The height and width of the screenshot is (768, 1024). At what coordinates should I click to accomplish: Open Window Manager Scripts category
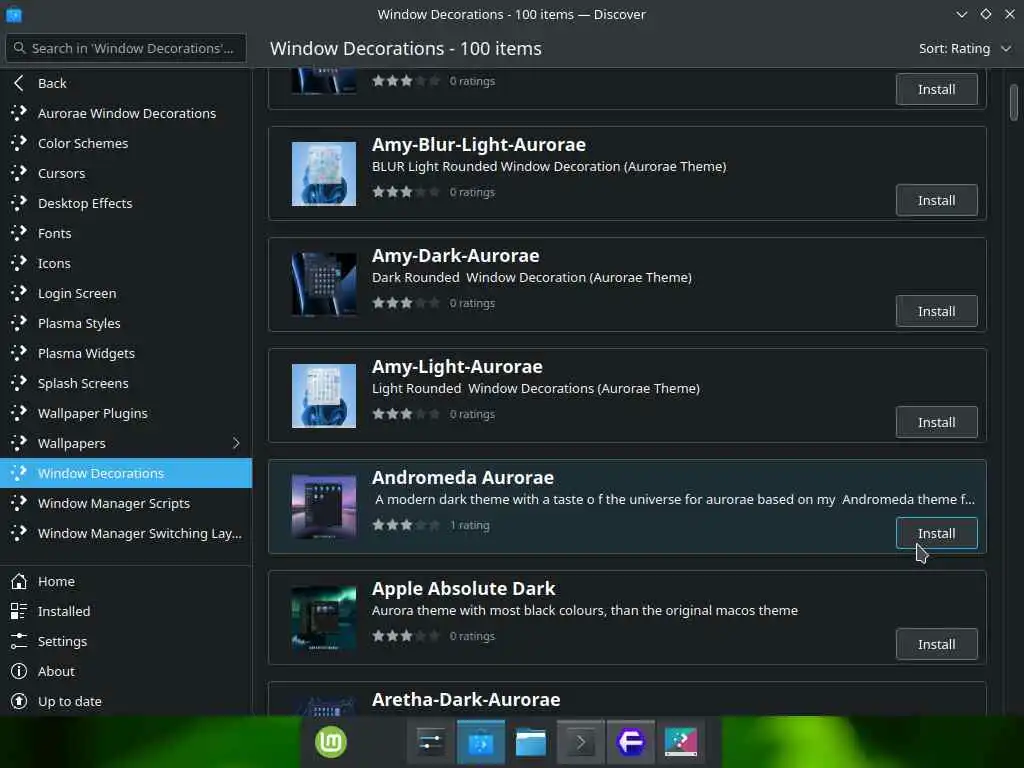coord(126,504)
